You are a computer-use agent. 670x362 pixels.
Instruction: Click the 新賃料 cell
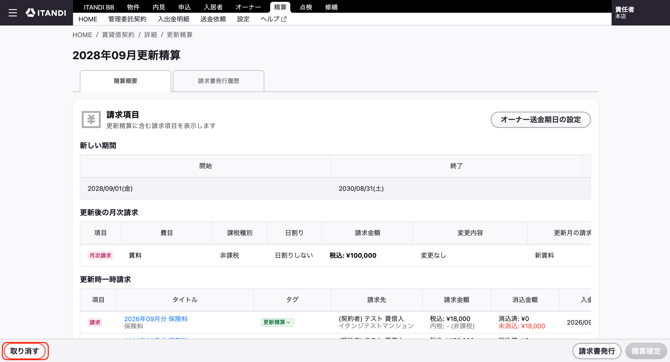[544, 255]
